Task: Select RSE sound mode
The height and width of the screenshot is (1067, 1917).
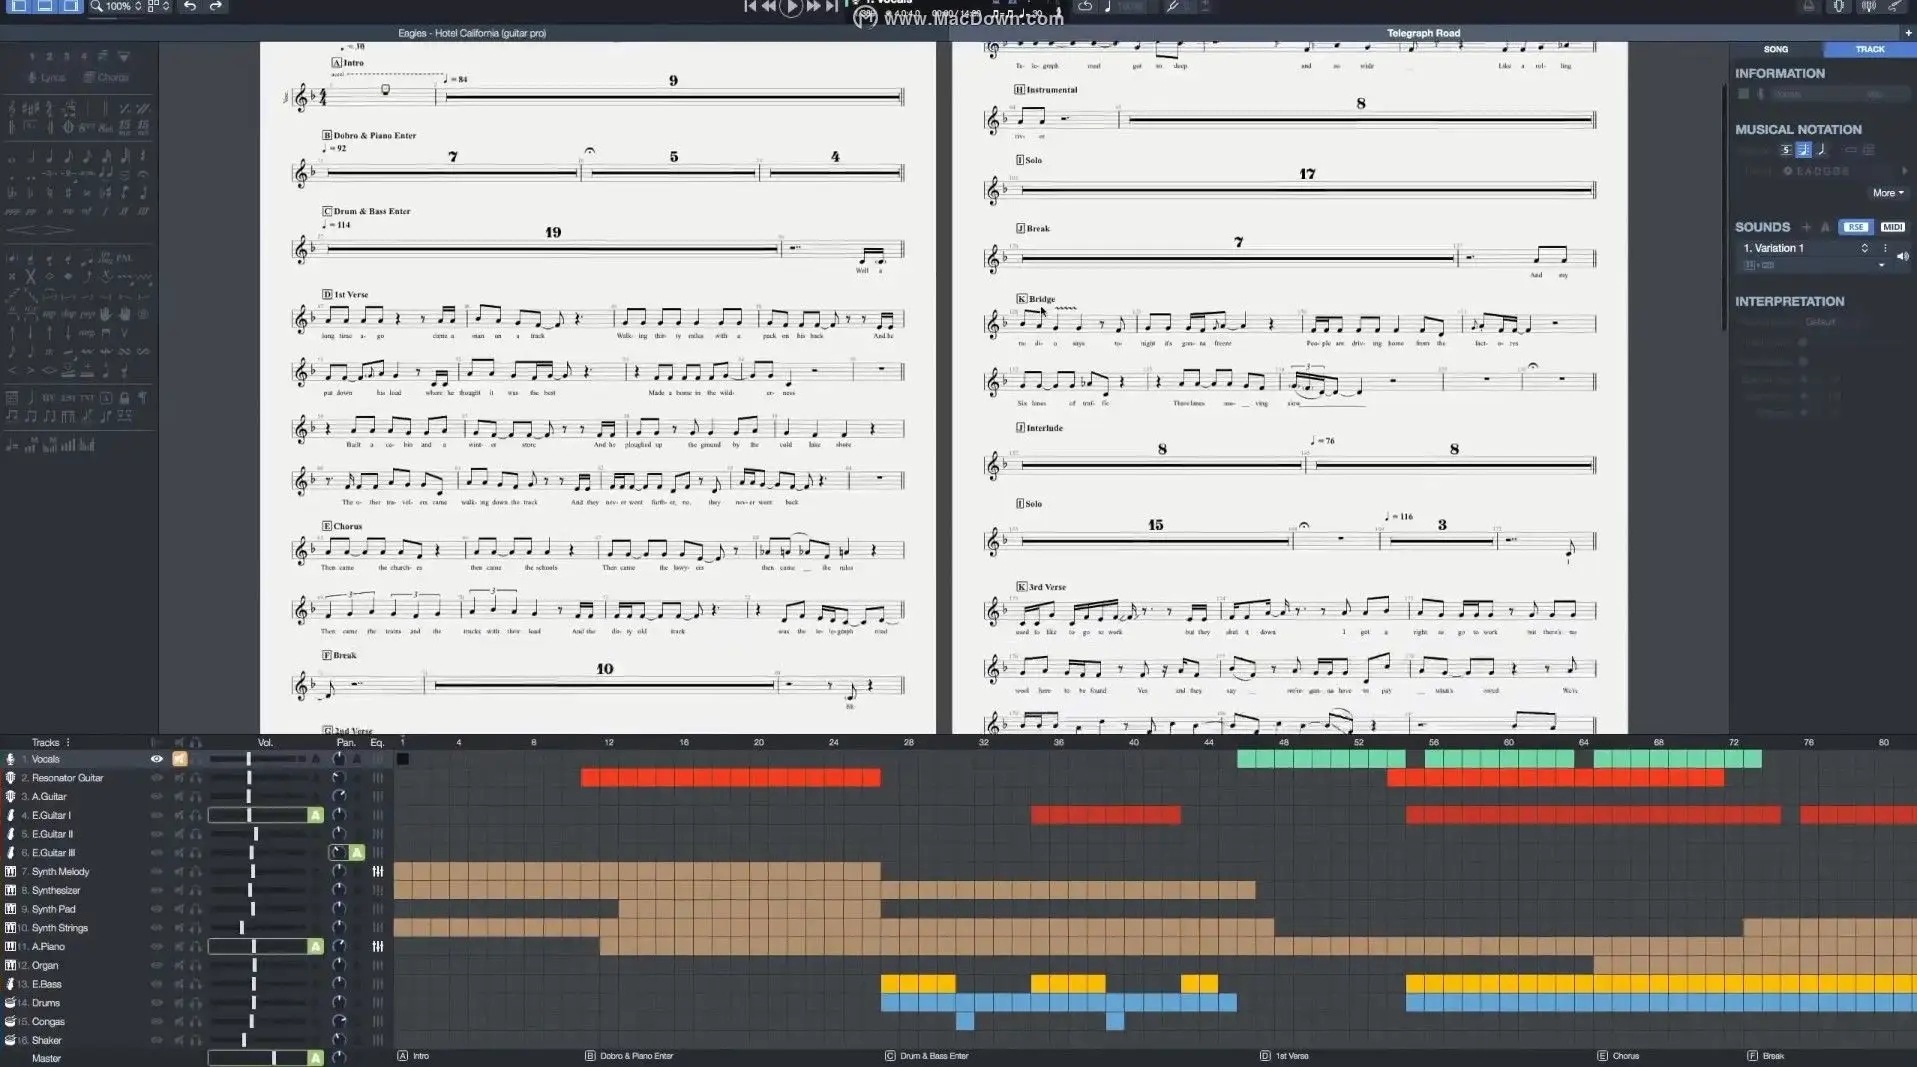Action: click(1856, 227)
